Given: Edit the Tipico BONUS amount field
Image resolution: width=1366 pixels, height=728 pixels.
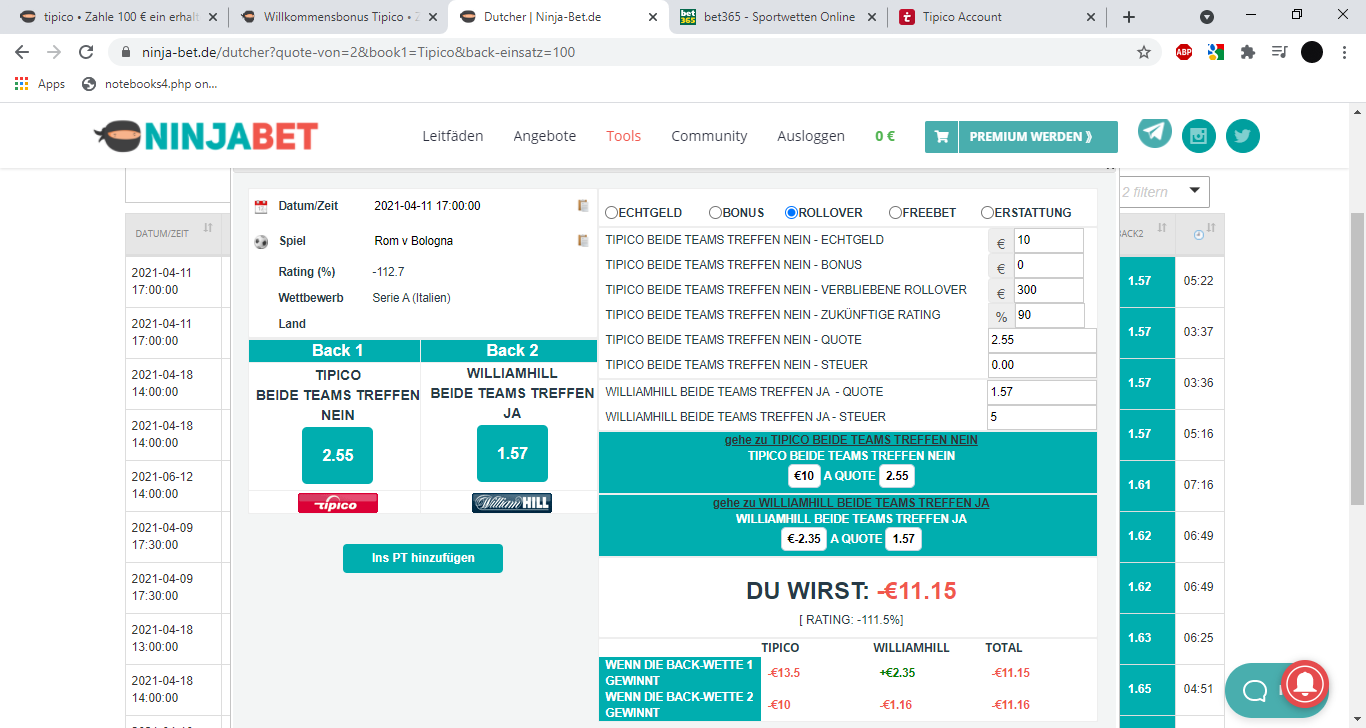Looking at the screenshot, I should click(x=1049, y=266).
